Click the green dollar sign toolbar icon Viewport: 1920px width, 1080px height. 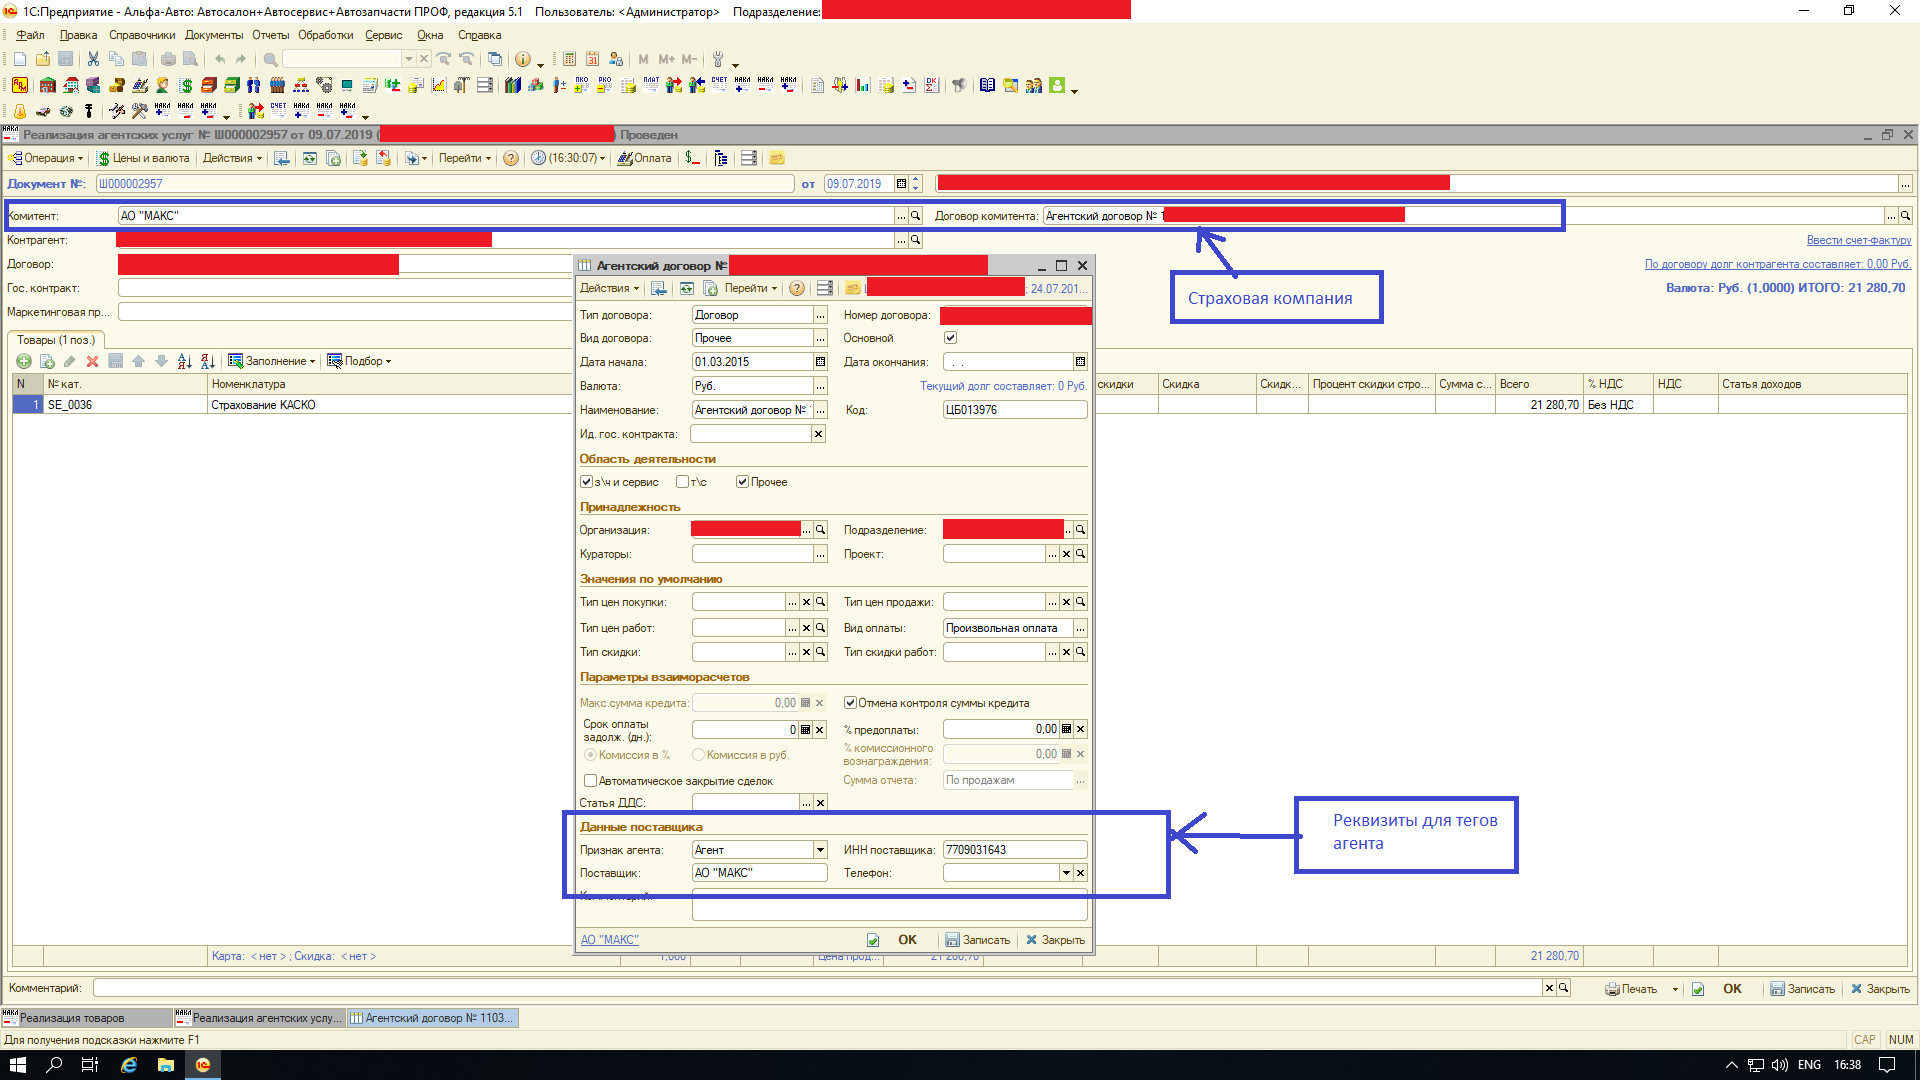click(x=186, y=85)
